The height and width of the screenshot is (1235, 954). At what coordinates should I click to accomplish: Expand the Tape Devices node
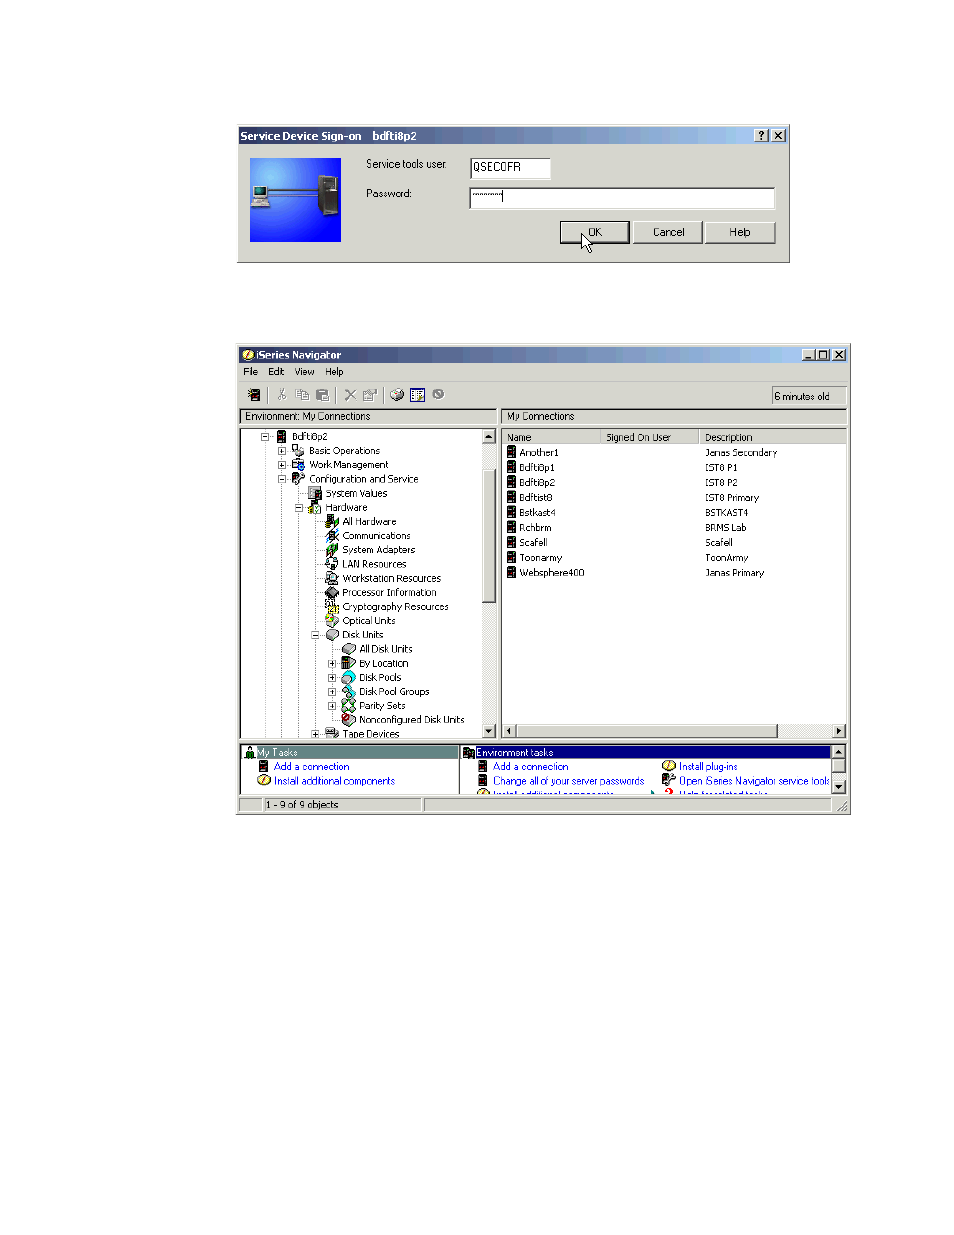pyautogui.click(x=316, y=734)
